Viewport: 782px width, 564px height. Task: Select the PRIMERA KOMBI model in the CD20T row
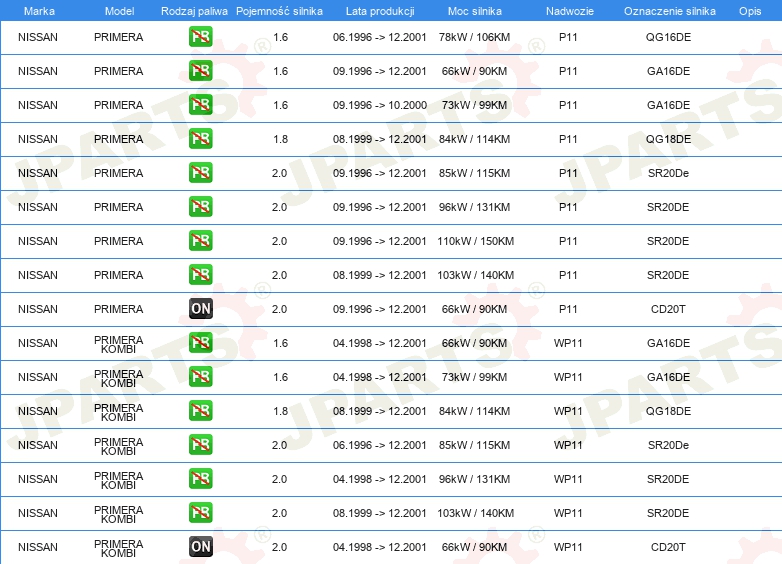(119, 548)
